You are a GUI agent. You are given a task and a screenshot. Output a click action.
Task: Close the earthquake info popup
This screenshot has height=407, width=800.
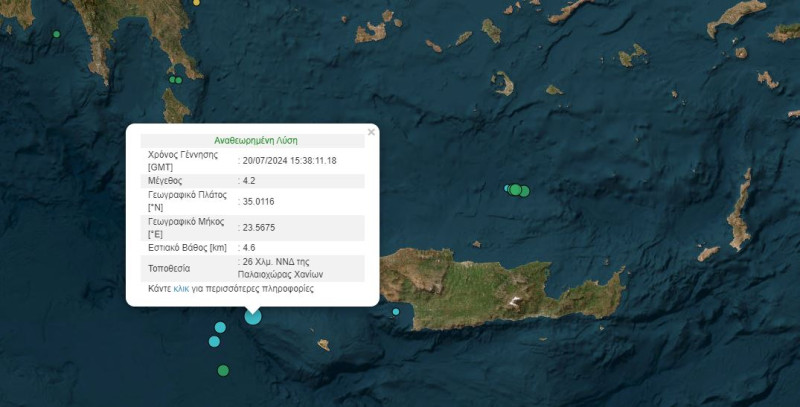[x=371, y=132]
